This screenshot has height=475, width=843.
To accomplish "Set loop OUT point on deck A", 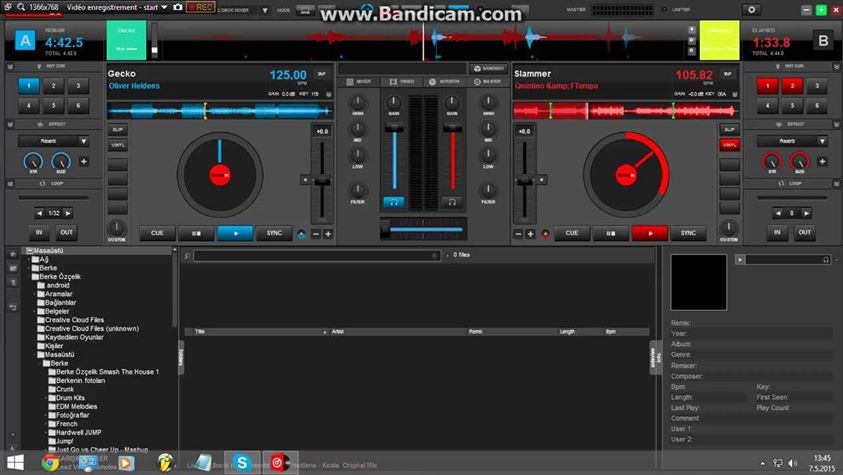I will (x=66, y=232).
